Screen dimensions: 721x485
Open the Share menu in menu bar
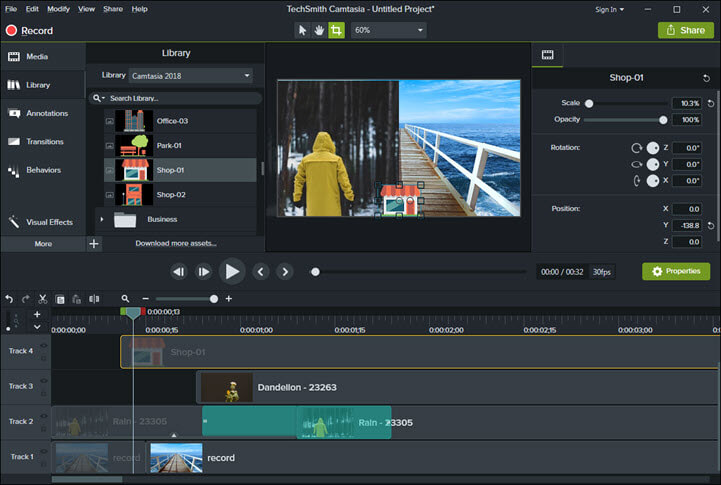coord(113,9)
